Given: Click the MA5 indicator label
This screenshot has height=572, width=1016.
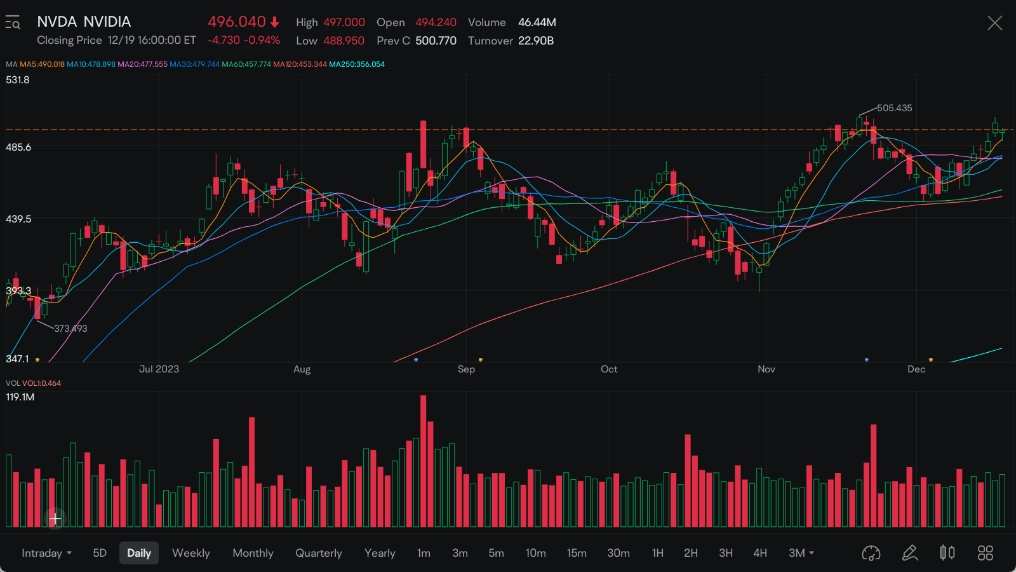Looking at the screenshot, I should click(41, 64).
